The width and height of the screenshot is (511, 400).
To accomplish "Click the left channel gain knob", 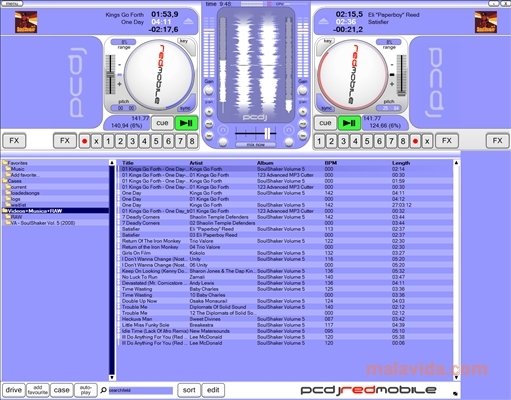I will (x=209, y=90).
